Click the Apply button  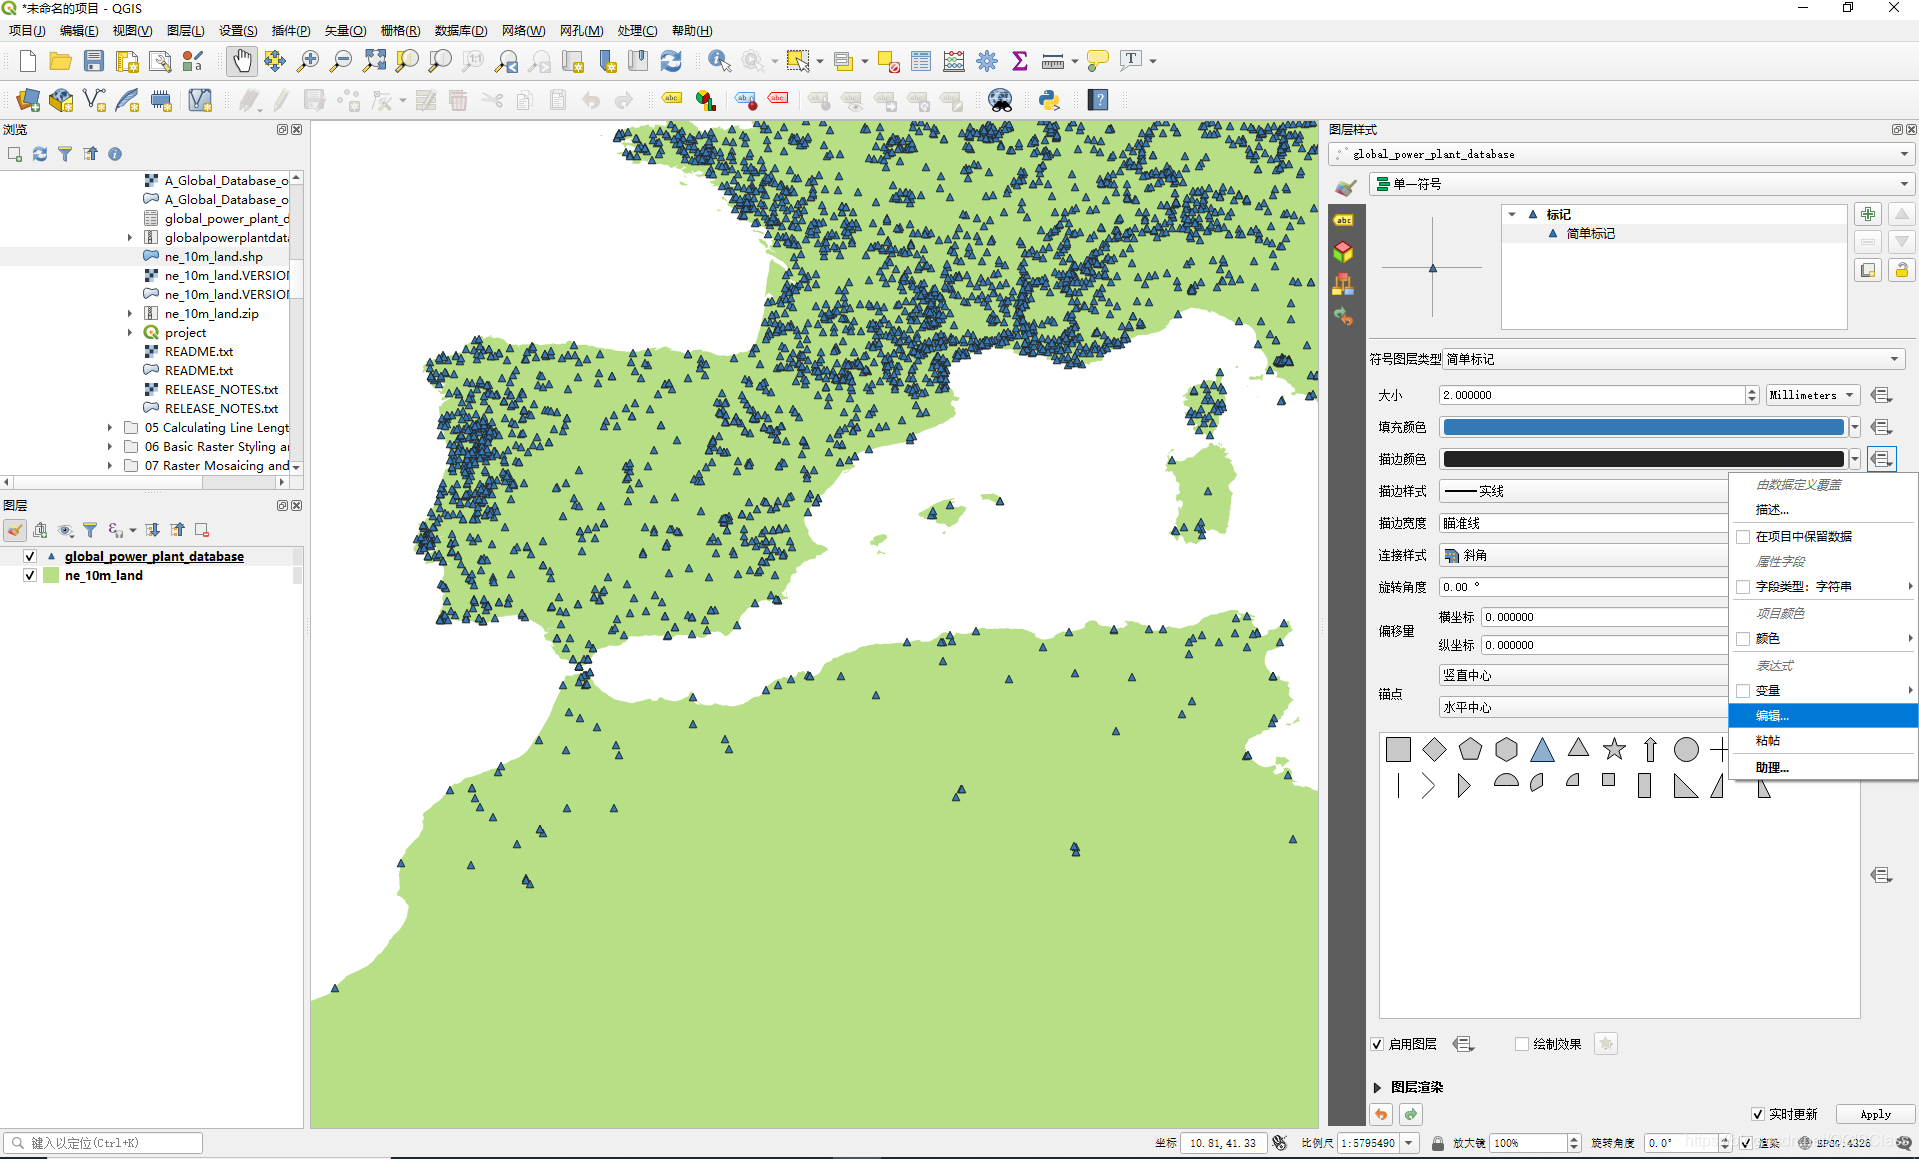coord(1875,1114)
